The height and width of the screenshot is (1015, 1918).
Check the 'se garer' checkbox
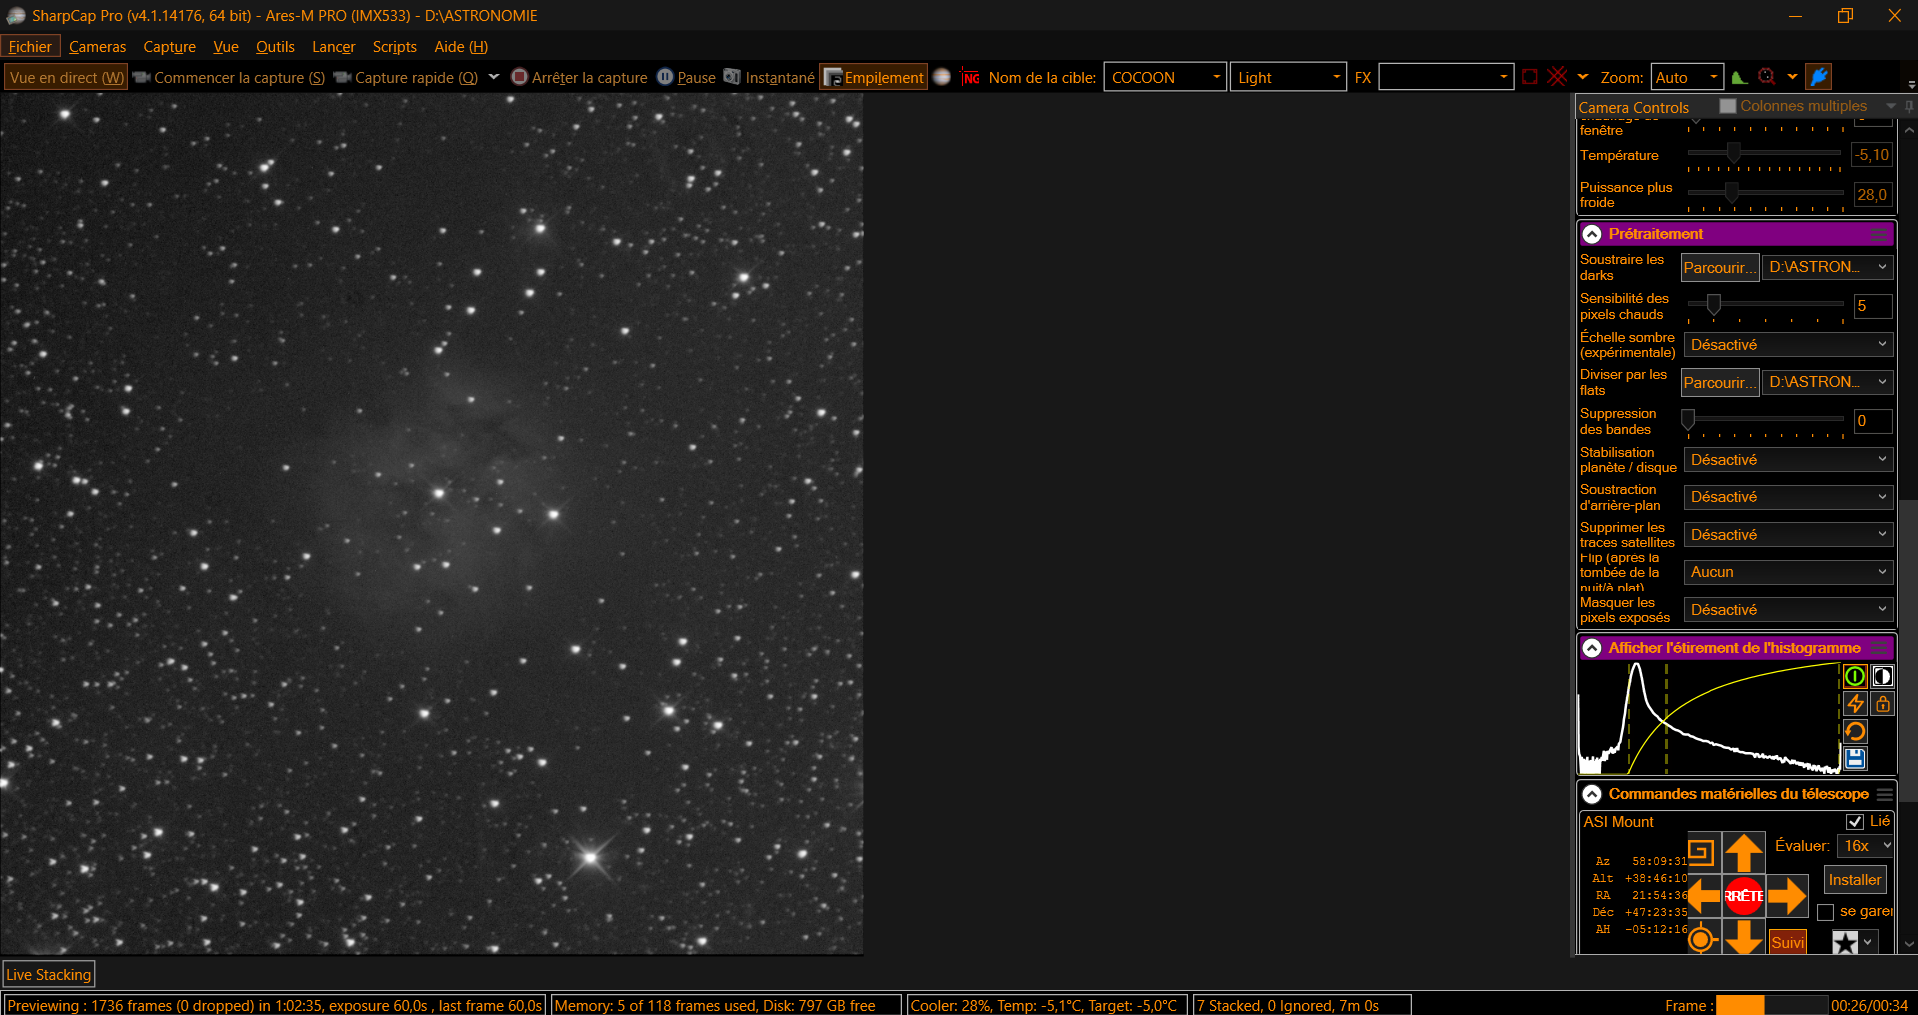(1825, 912)
